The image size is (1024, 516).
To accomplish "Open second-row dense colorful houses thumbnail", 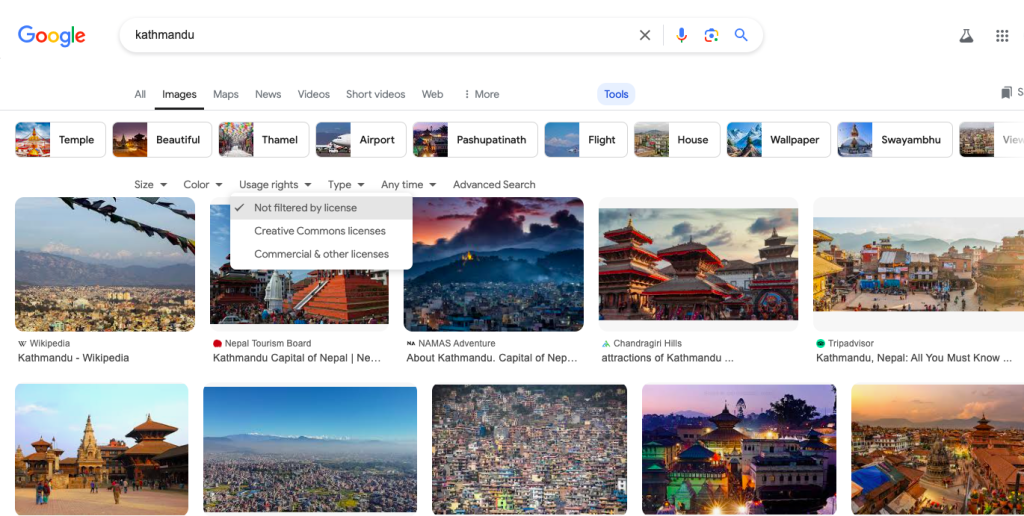I will 530,449.
